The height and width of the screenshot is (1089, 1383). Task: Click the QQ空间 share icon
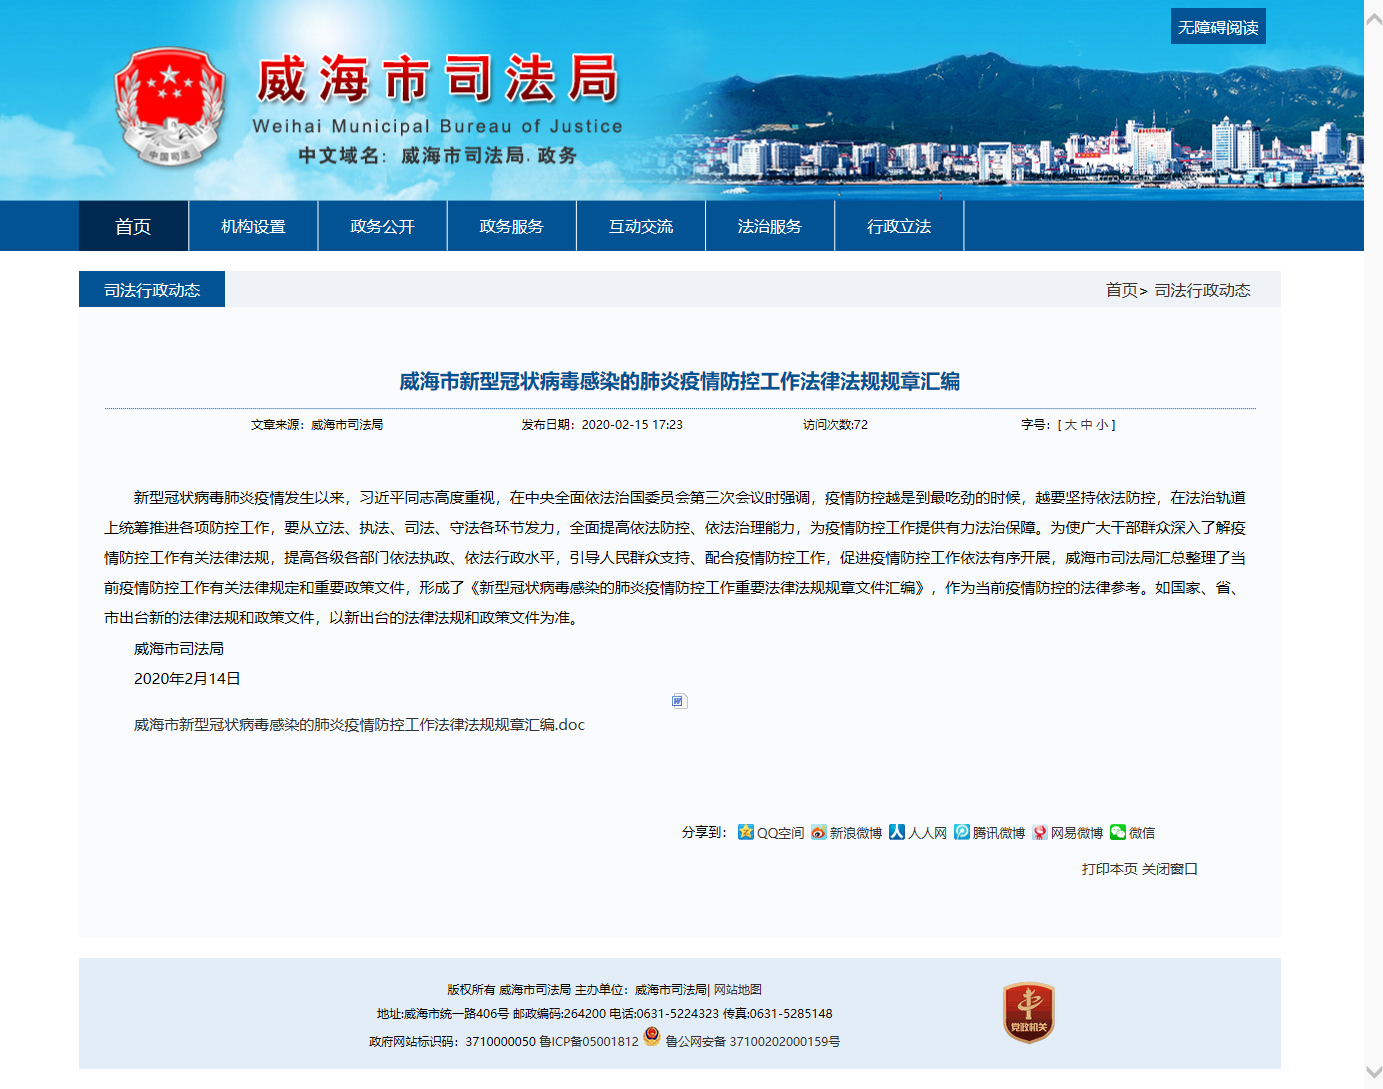point(745,832)
